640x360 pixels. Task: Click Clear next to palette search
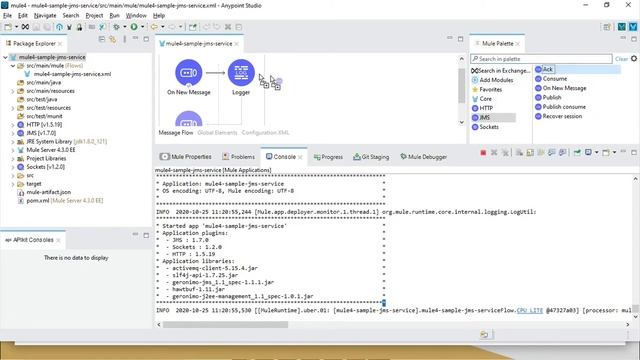click(x=621, y=59)
